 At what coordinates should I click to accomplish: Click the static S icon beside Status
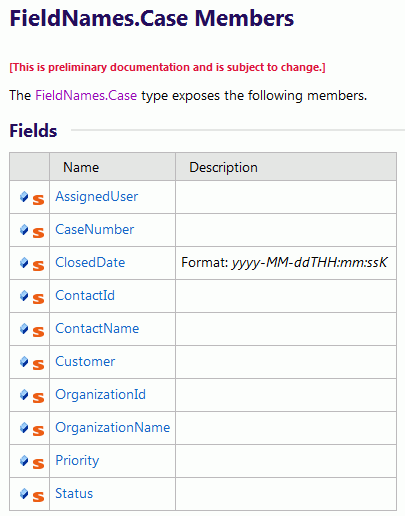click(x=38, y=497)
